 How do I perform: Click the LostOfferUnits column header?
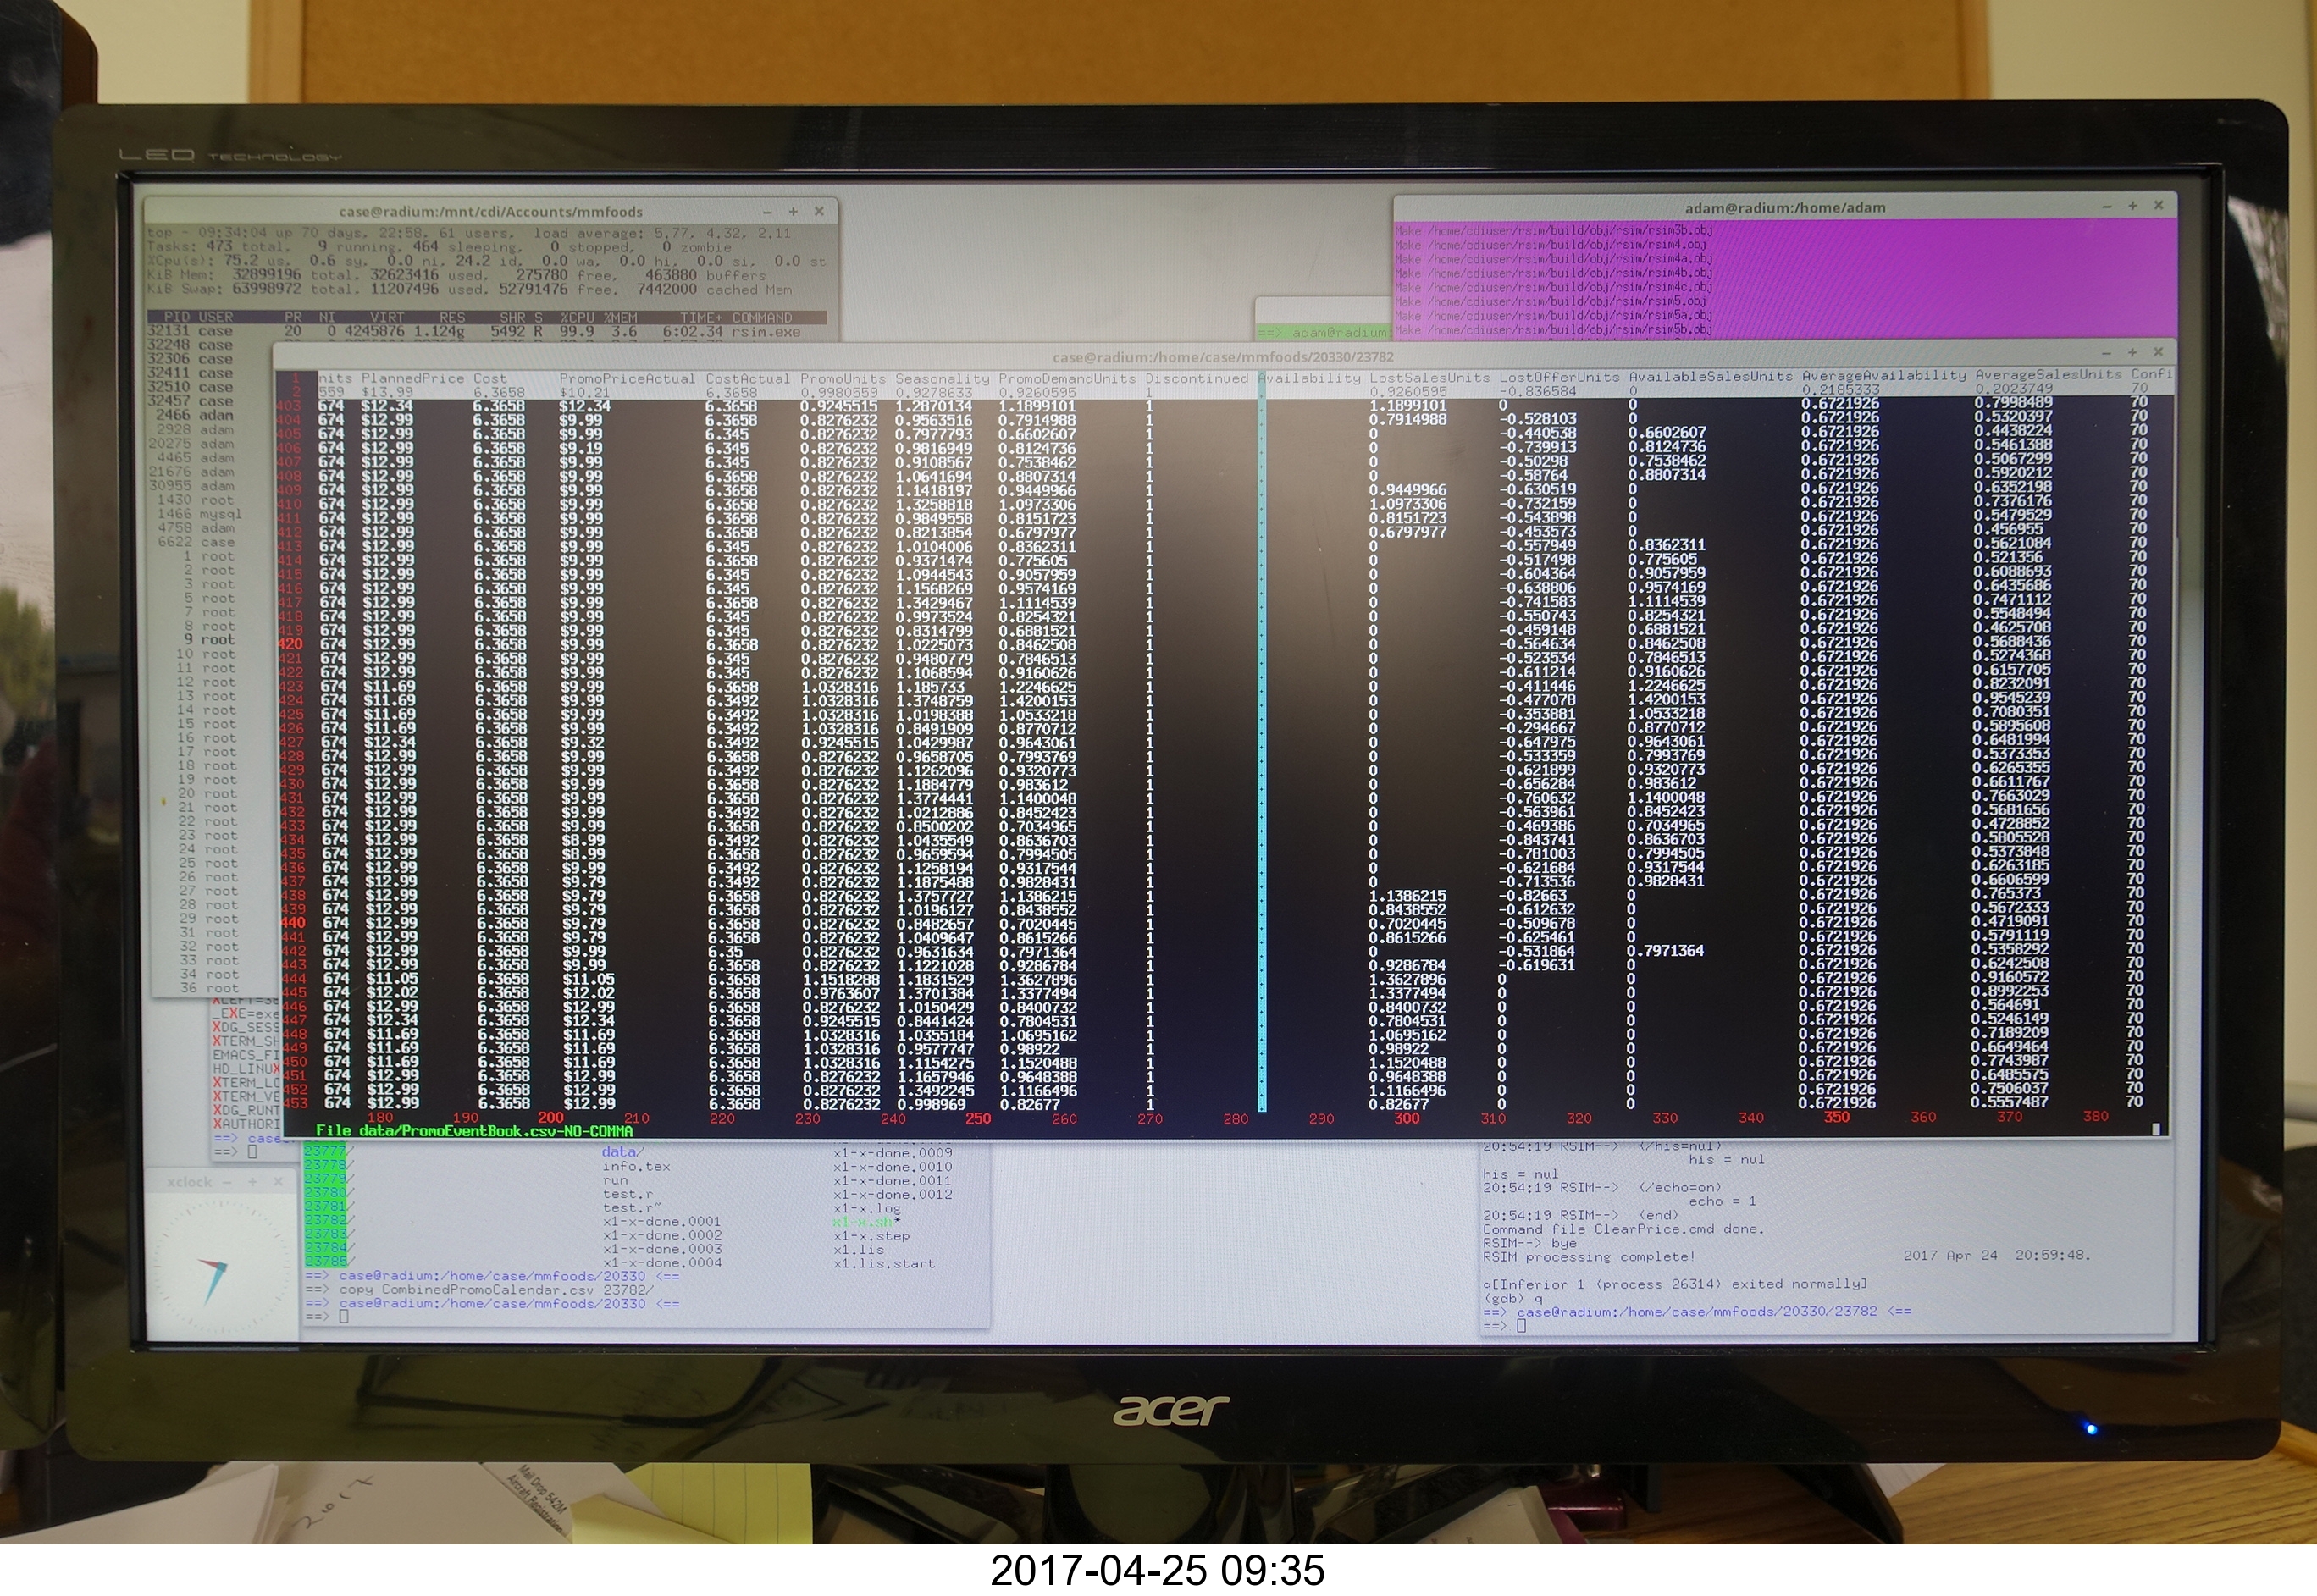[x=1559, y=377]
